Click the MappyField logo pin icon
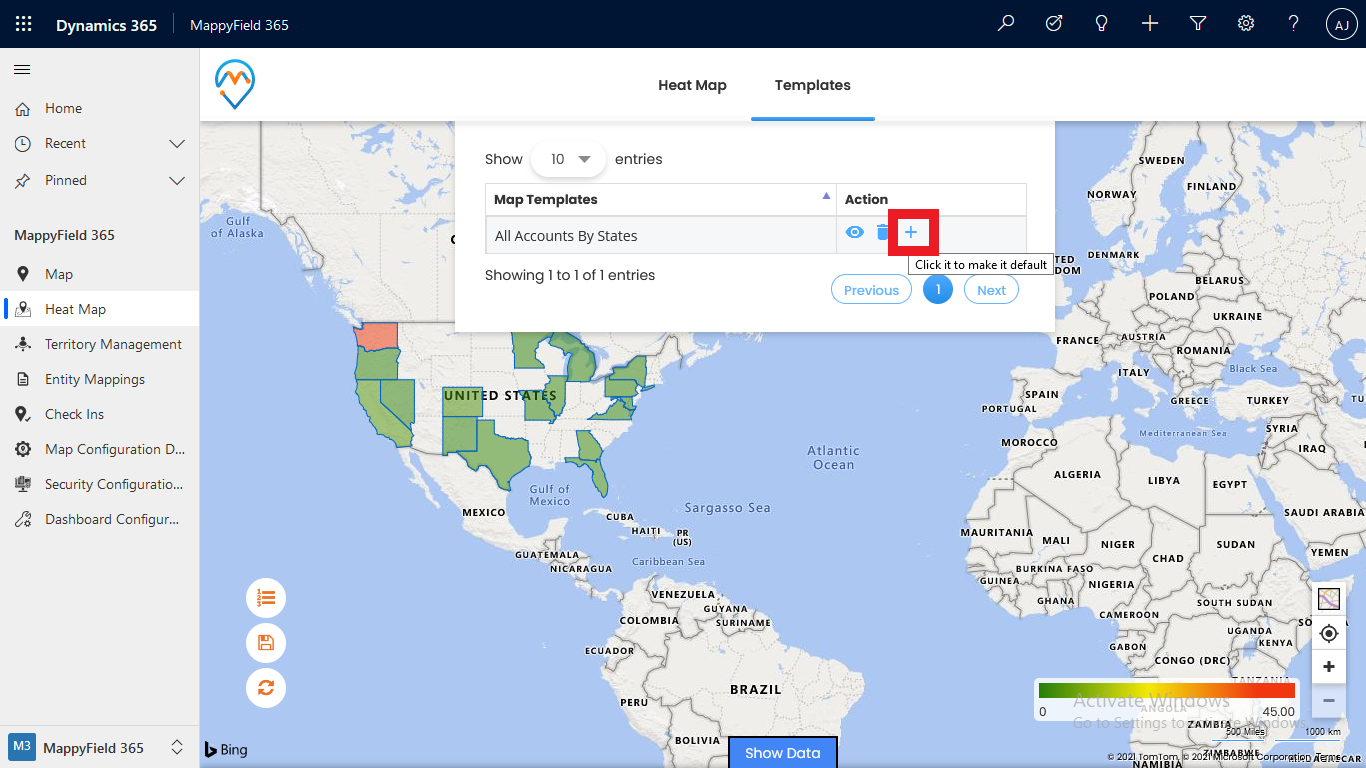Image resolution: width=1366 pixels, height=768 pixels. 235,84
